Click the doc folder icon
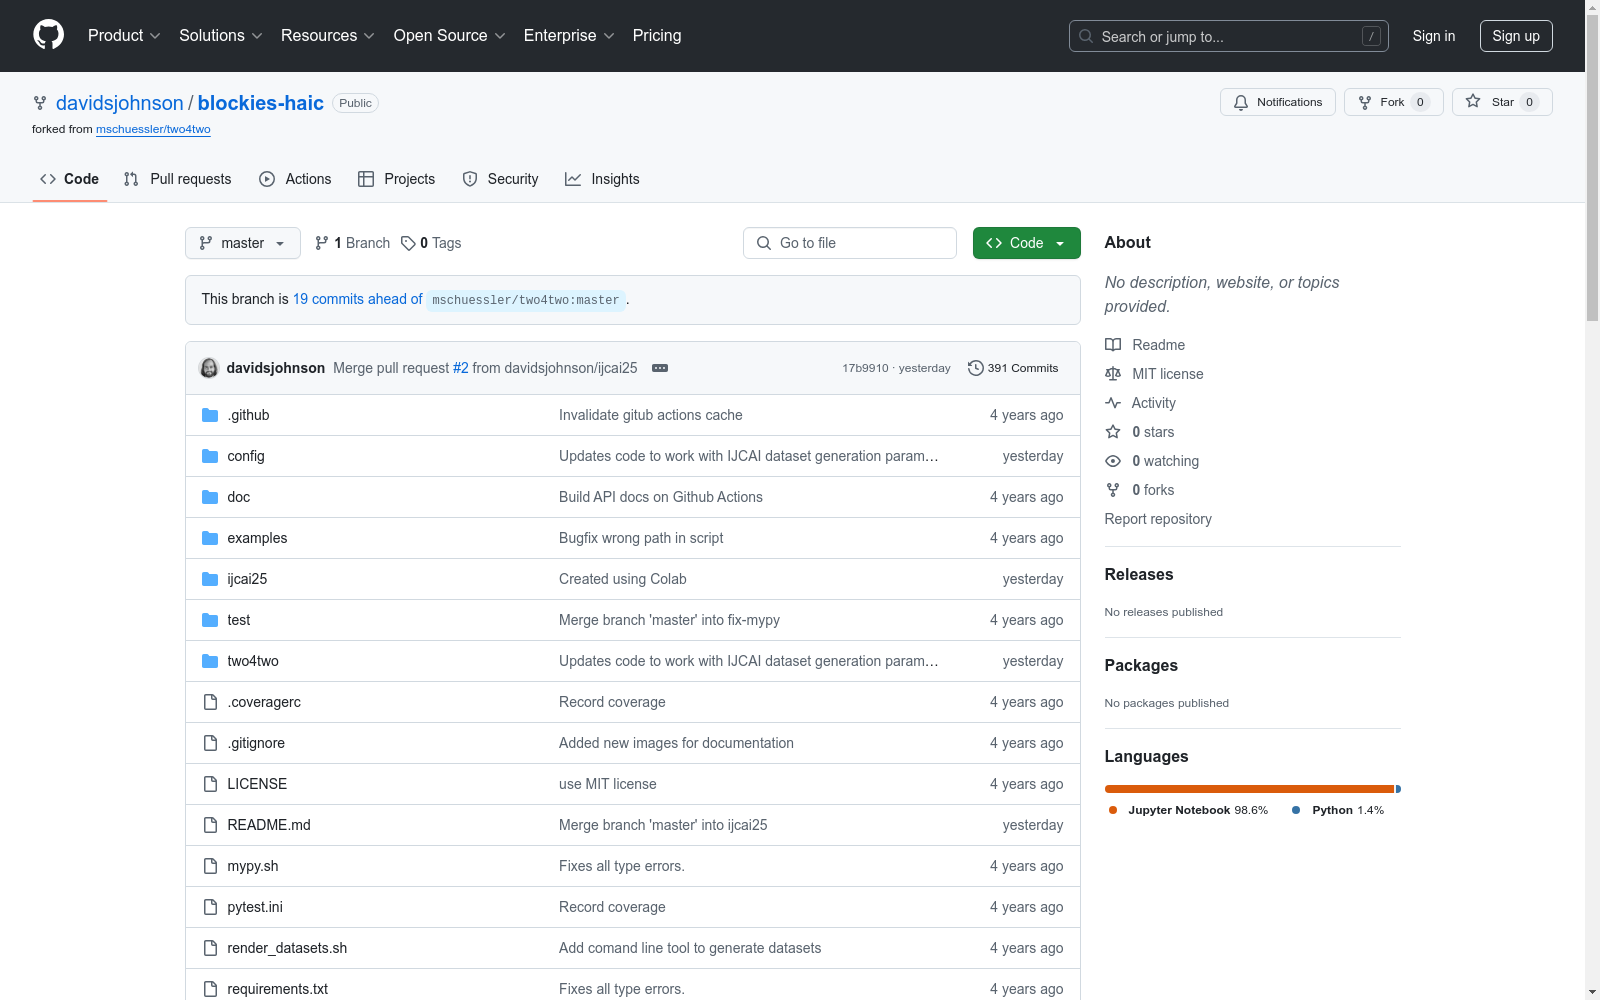This screenshot has width=1600, height=1000. 210,497
